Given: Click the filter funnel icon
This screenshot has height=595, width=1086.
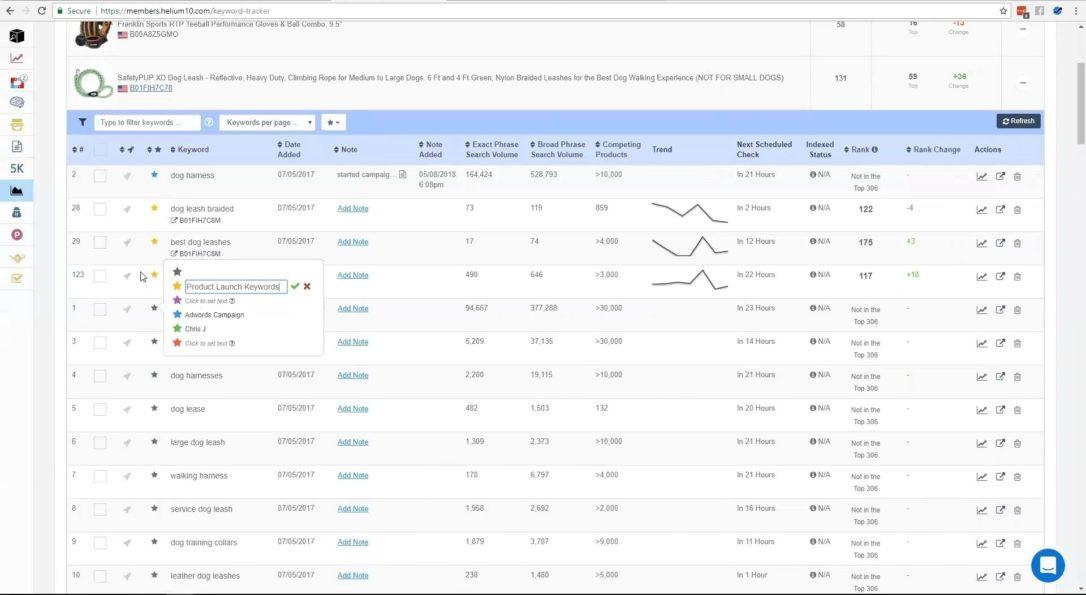Looking at the screenshot, I should pos(82,122).
